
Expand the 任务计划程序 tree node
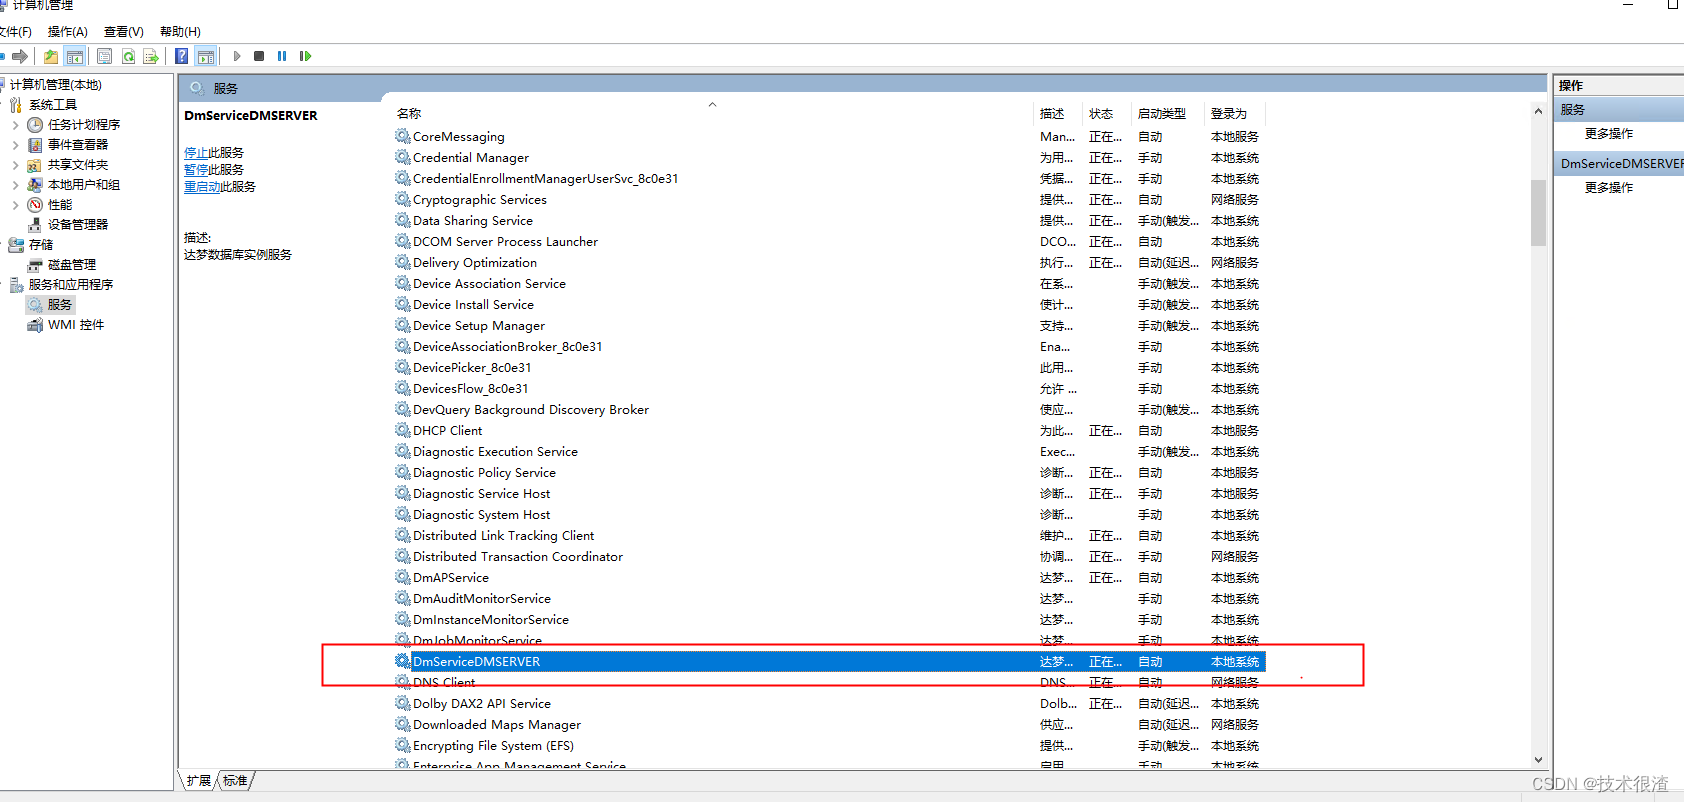coord(15,125)
